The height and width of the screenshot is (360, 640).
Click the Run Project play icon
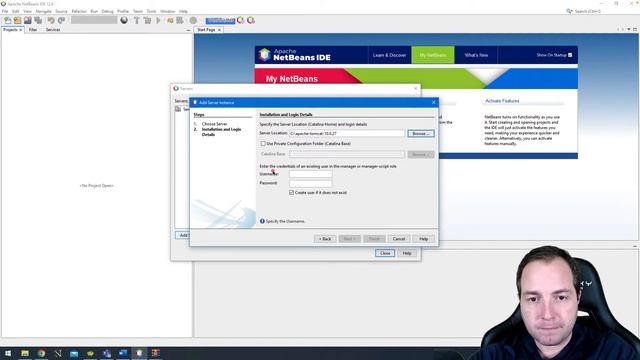(158, 20)
